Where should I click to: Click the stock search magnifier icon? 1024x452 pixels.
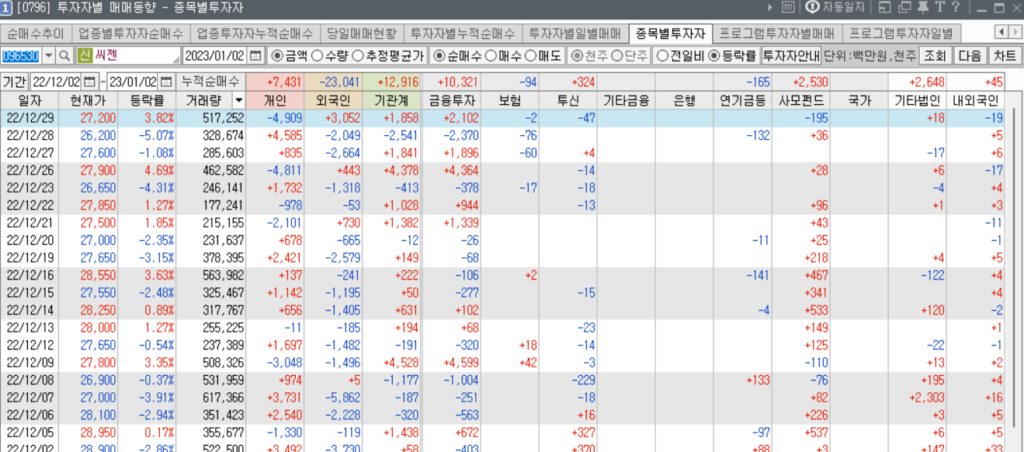coord(65,55)
